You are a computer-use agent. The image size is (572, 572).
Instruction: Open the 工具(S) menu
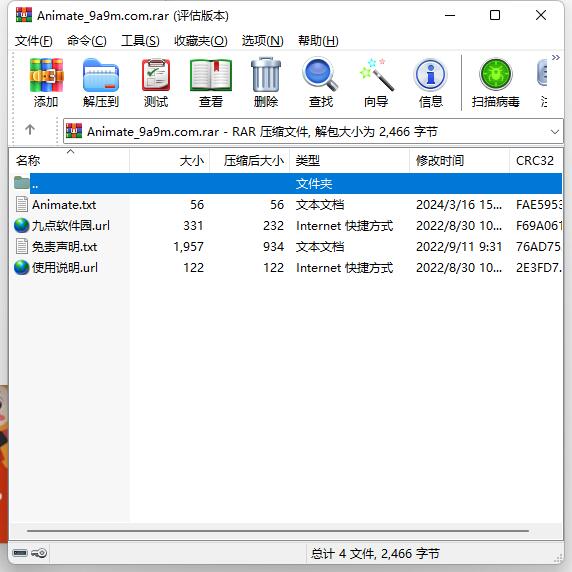140,40
